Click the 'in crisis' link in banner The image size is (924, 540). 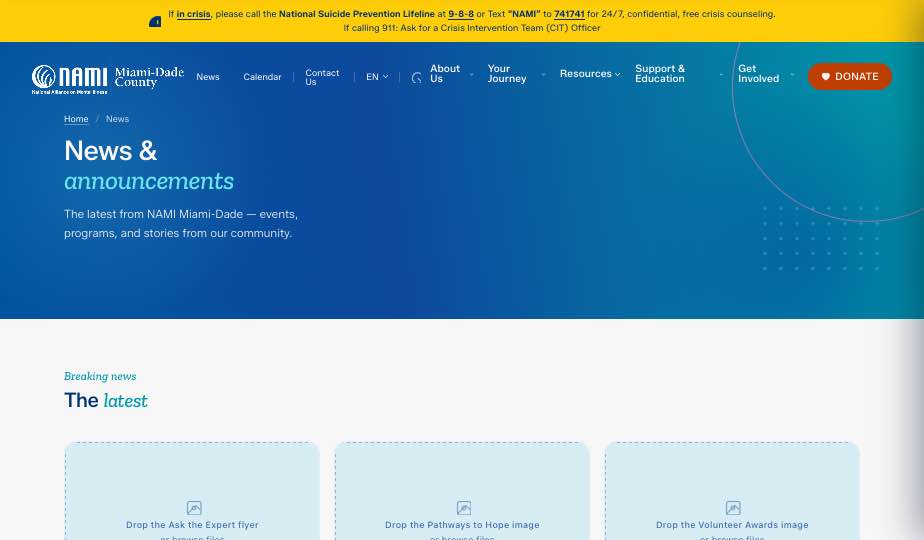click(x=193, y=14)
